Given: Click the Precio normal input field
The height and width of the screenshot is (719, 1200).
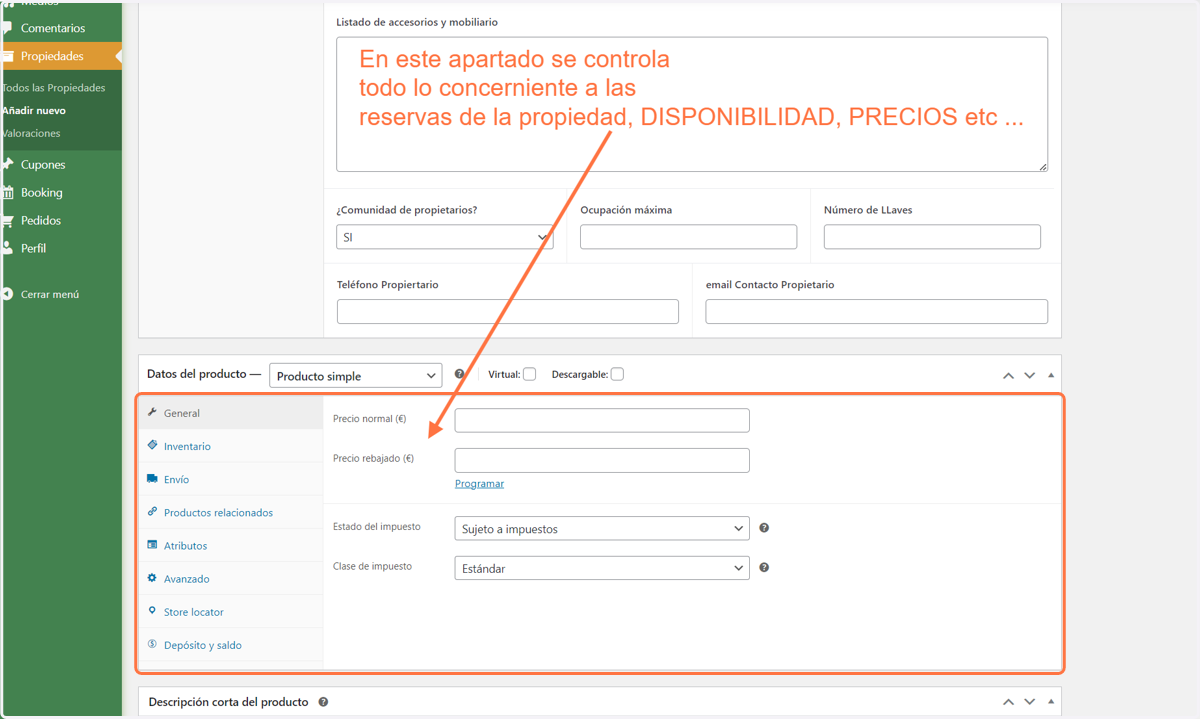Looking at the screenshot, I should [x=602, y=420].
